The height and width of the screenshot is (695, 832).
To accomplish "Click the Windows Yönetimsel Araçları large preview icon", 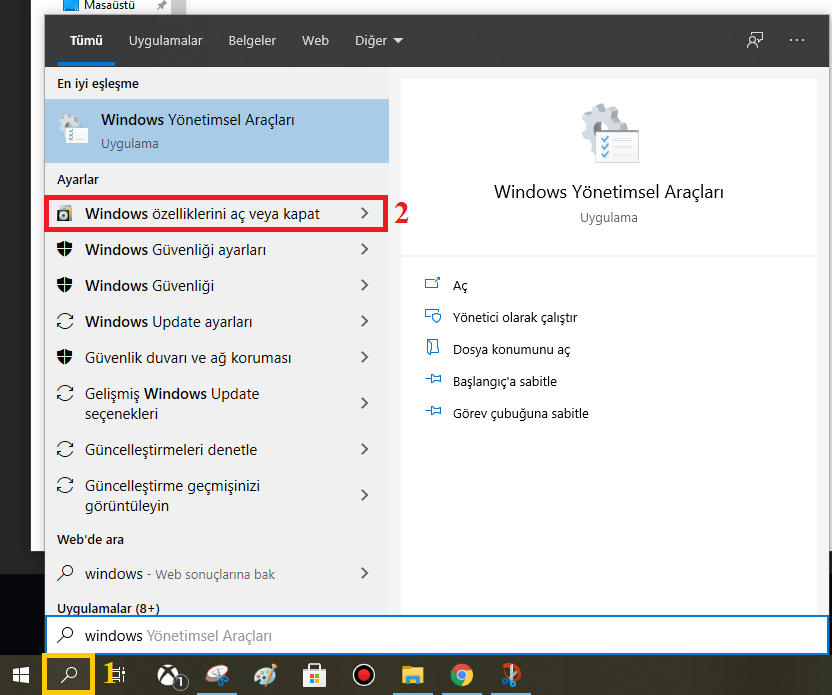I will click(609, 133).
